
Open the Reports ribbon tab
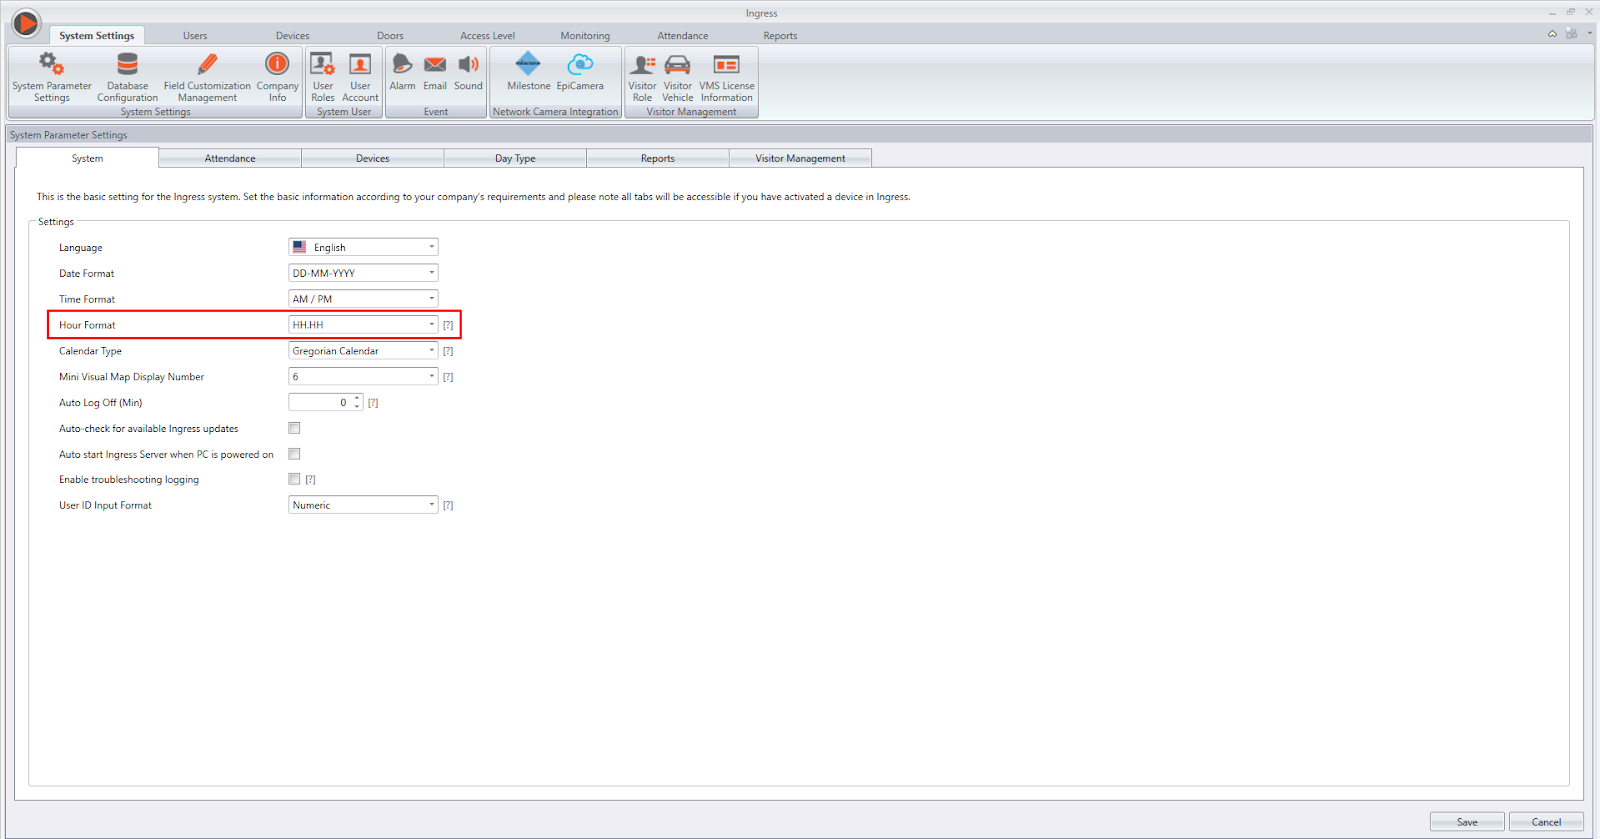[x=780, y=36]
